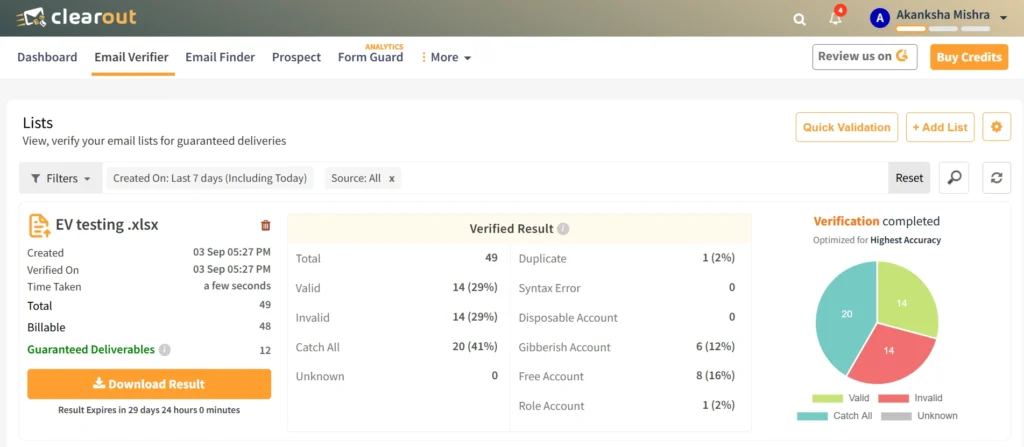Click the Clearout logo
1024x447 pixels.
[x=76, y=17]
